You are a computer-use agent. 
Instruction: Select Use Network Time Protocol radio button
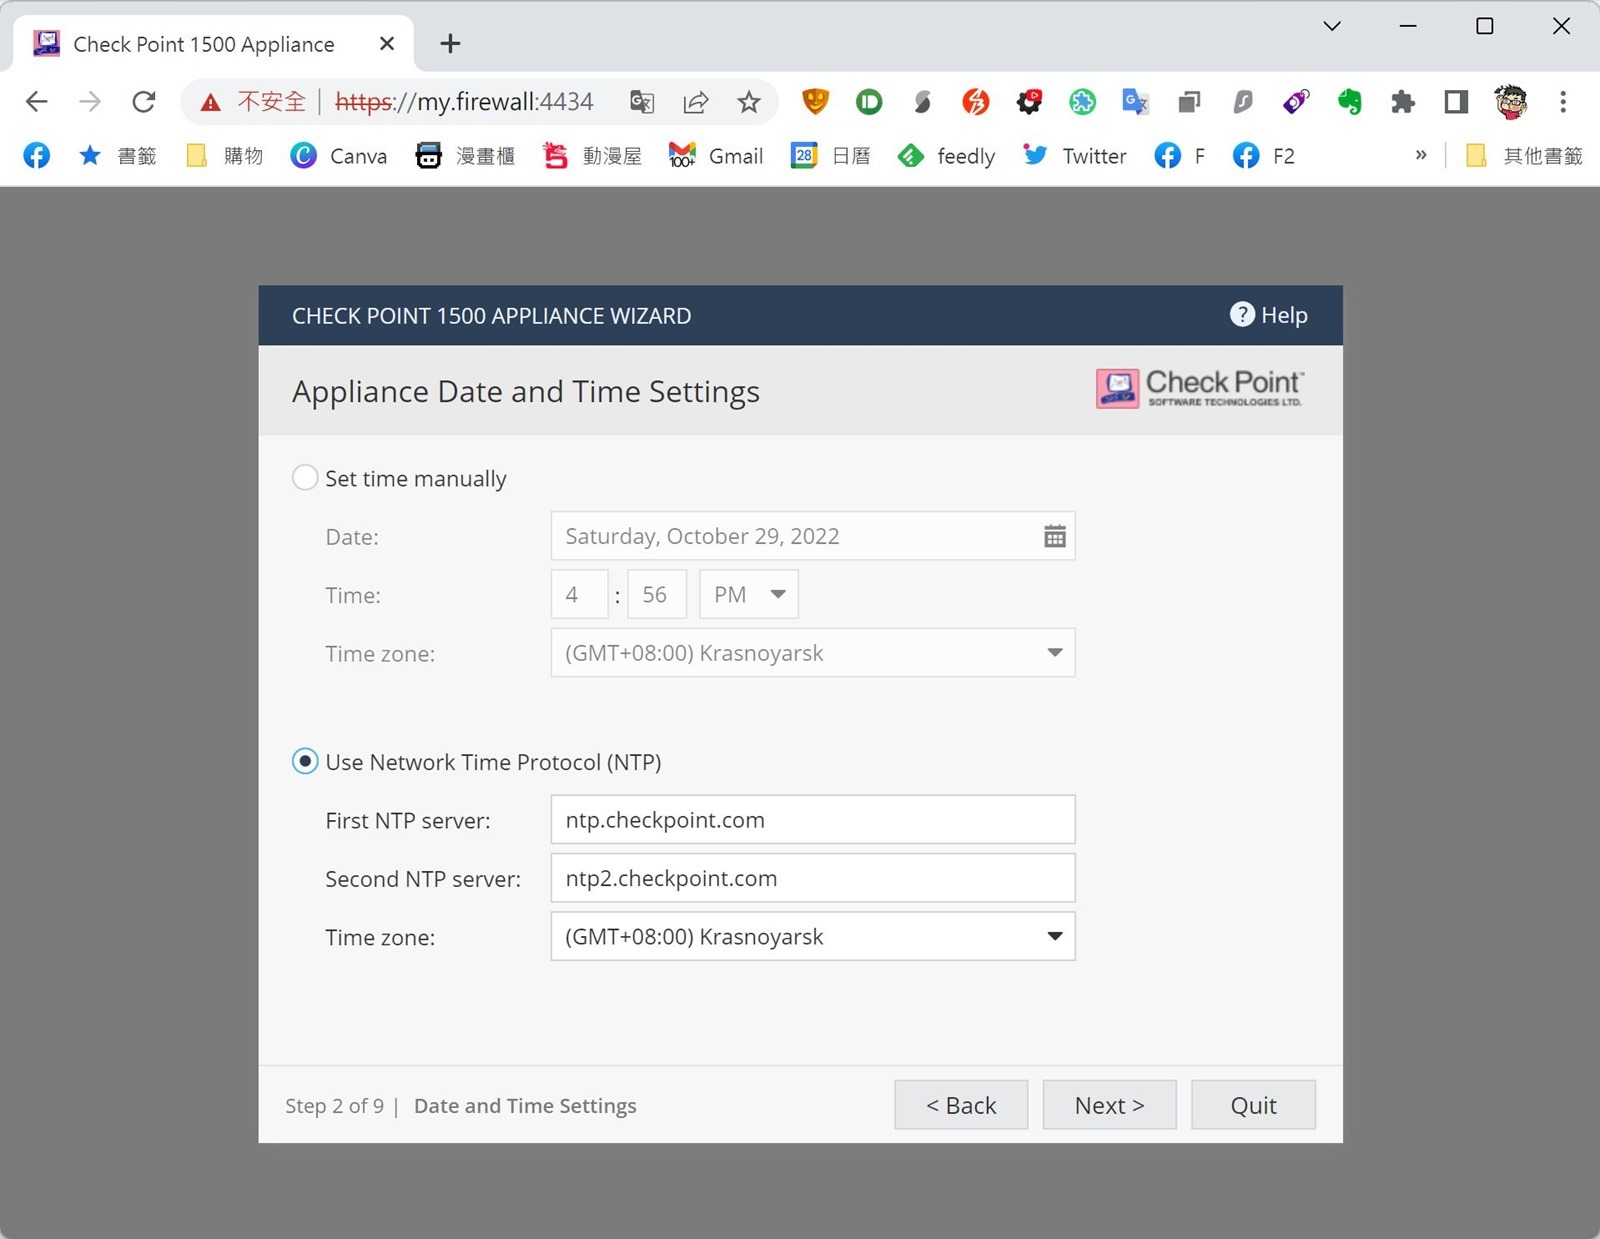(x=305, y=762)
